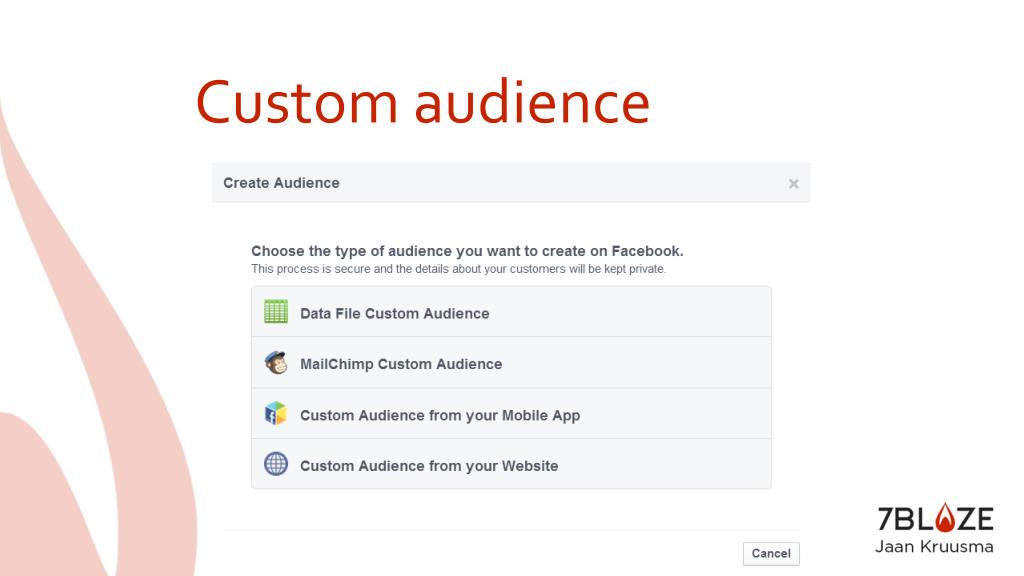
Task: Close the Create Audience dialog with X
Action: click(793, 184)
